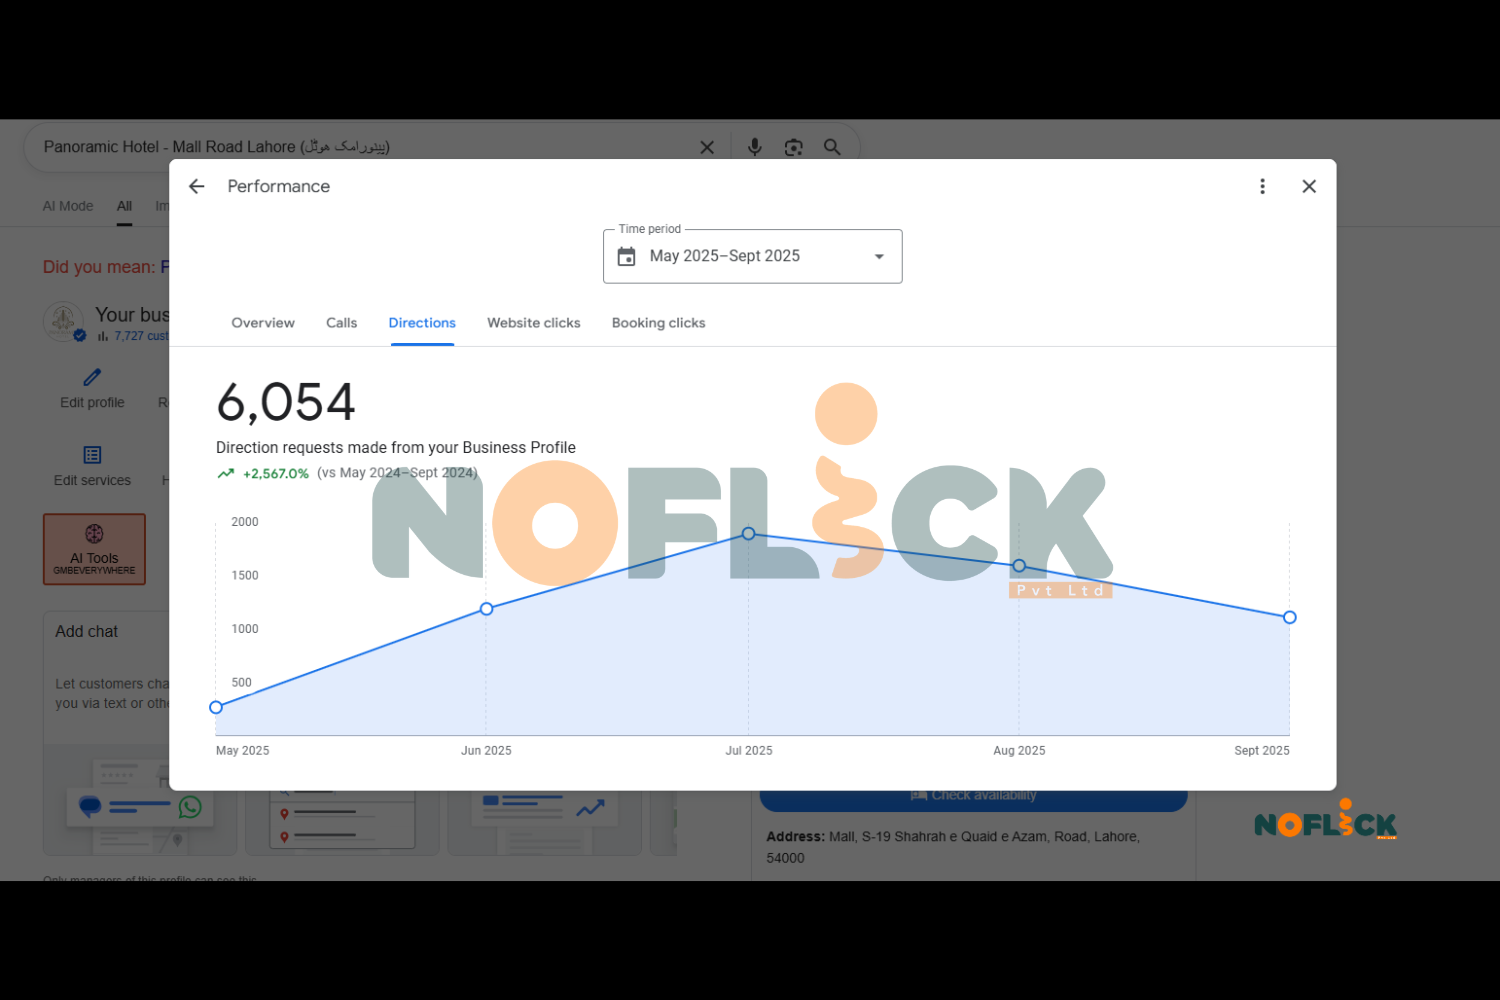Viewport: 1500px width, 1000px height.
Task: Select the Directions tab
Action: pyautogui.click(x=422, y=323)
